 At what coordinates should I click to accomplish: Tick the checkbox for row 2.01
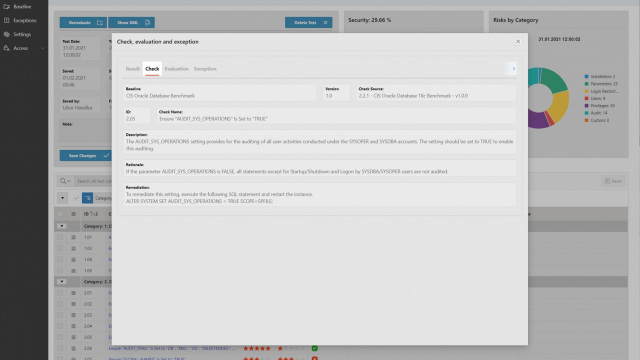point(60,293)
